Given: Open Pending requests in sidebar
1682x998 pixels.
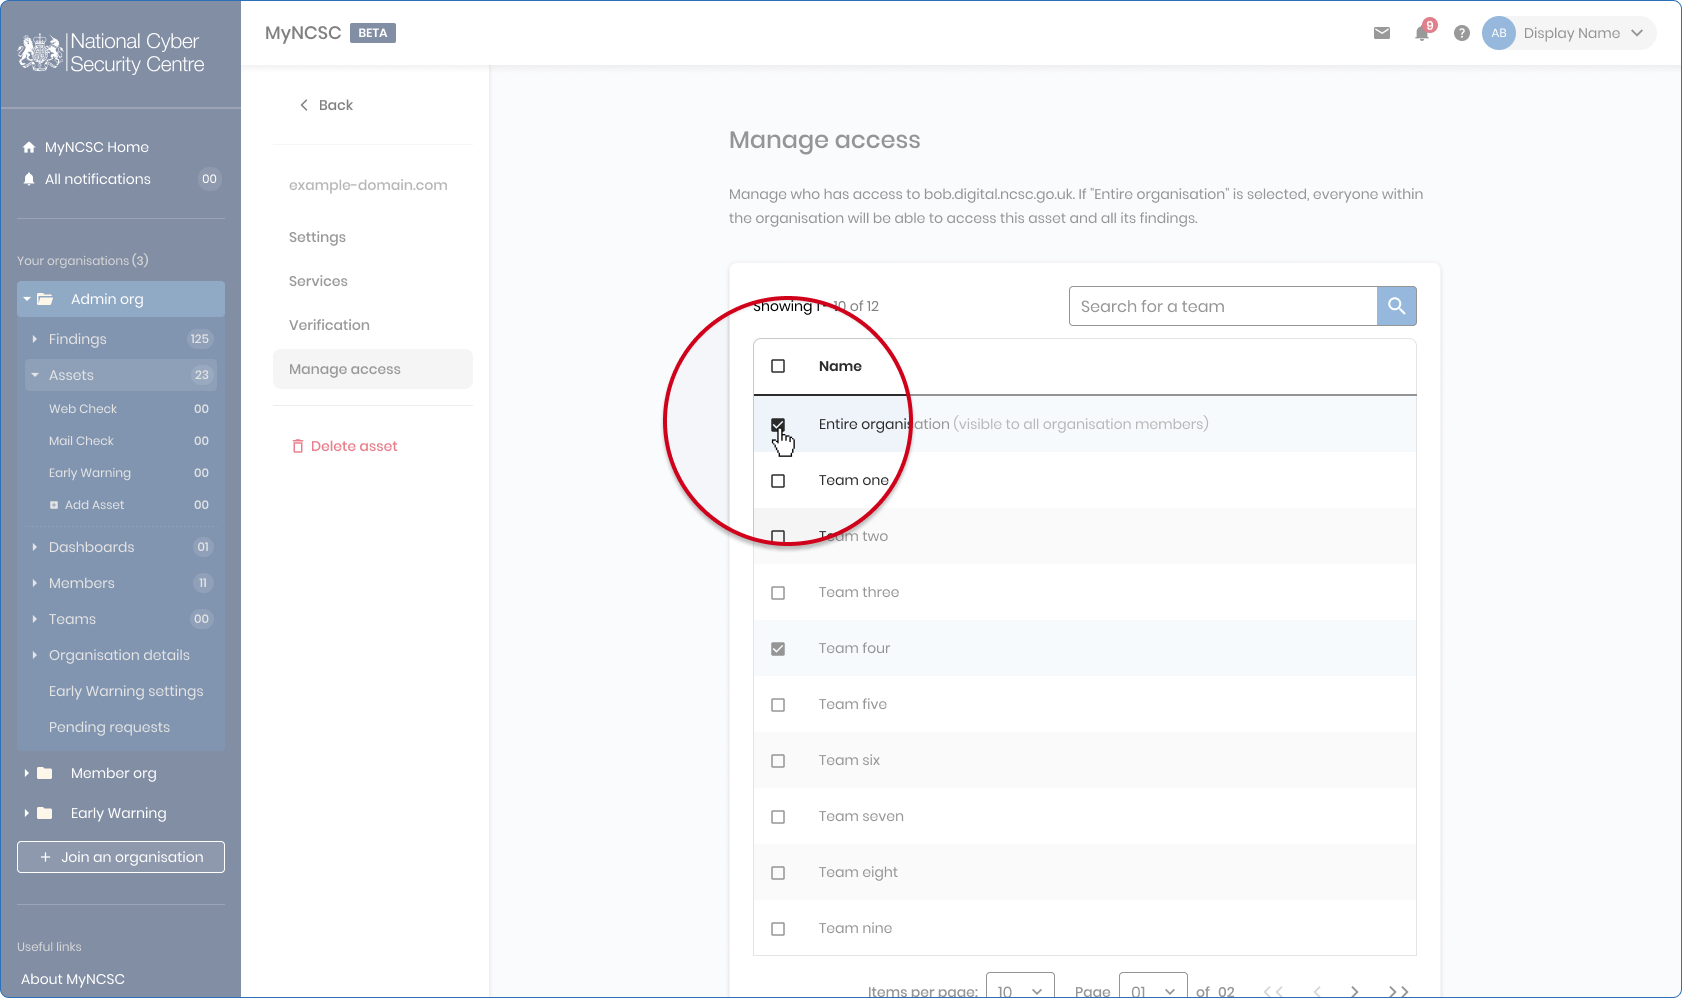Looking at the screenshot, I should 109,727.
